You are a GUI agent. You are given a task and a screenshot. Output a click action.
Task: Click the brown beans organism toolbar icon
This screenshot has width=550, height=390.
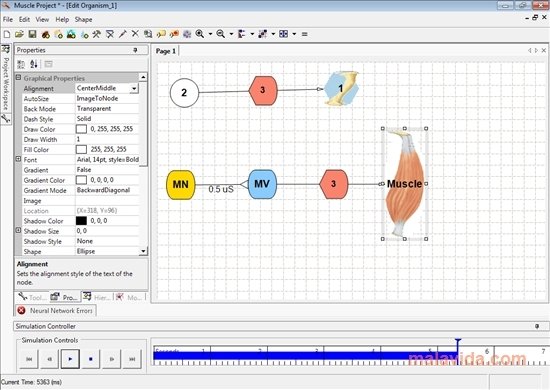45,34
